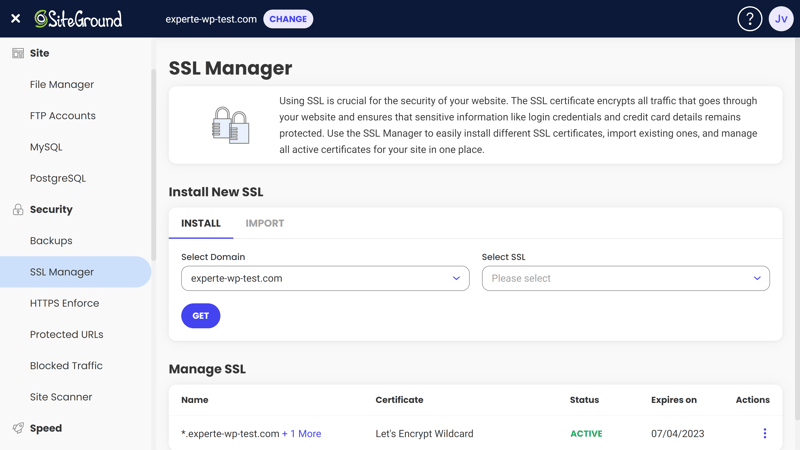Open the Jv user avatar menu
The image size is (800, 450).
(781, 19)
